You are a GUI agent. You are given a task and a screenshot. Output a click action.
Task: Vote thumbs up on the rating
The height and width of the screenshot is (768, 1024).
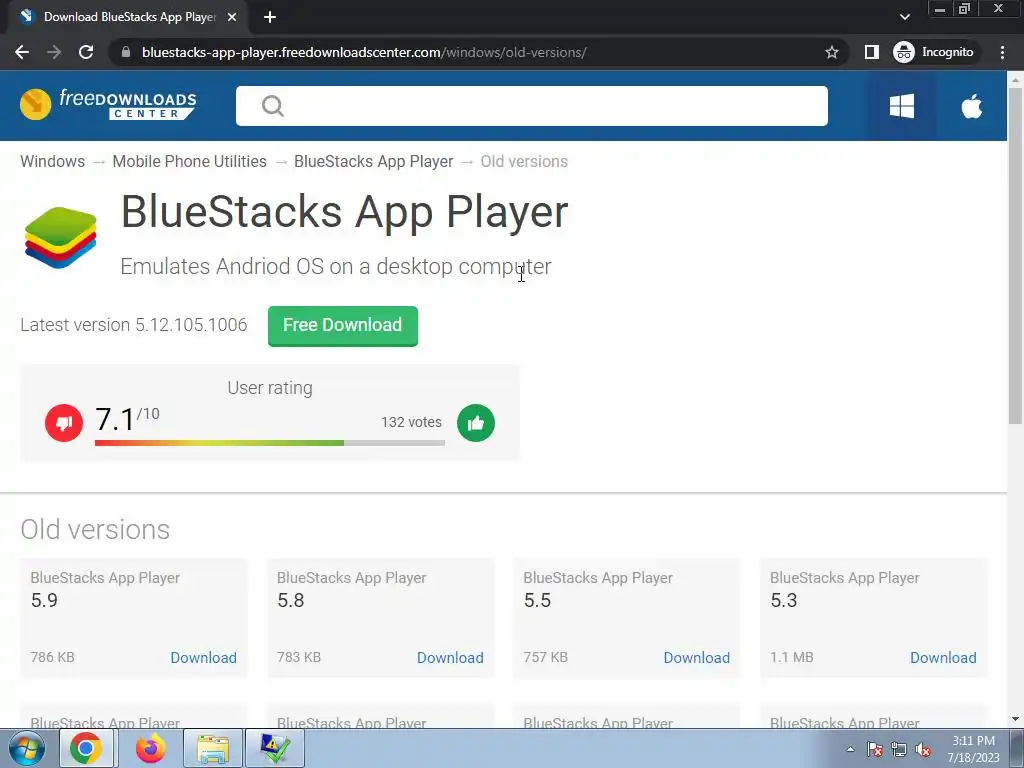[x=476, y=423]
